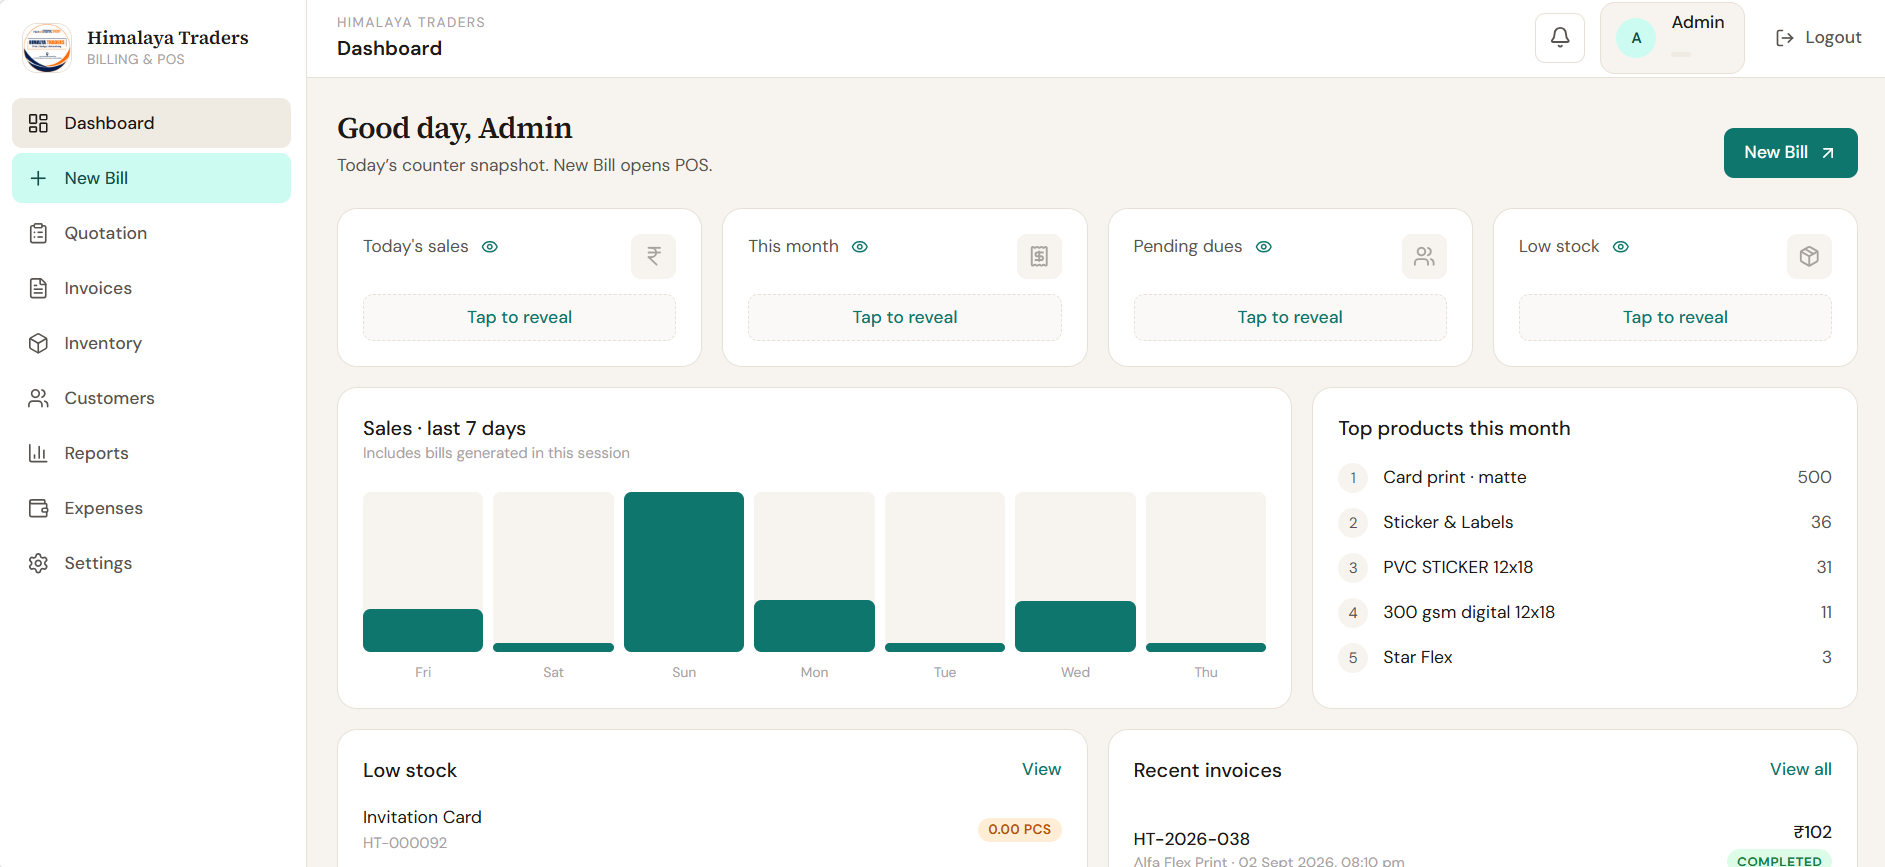The height and width of the screenshot is (867, 1885).
Task: Click the COMPLETED status badge
Action: pyautogui.click(x=1779, y=859)
